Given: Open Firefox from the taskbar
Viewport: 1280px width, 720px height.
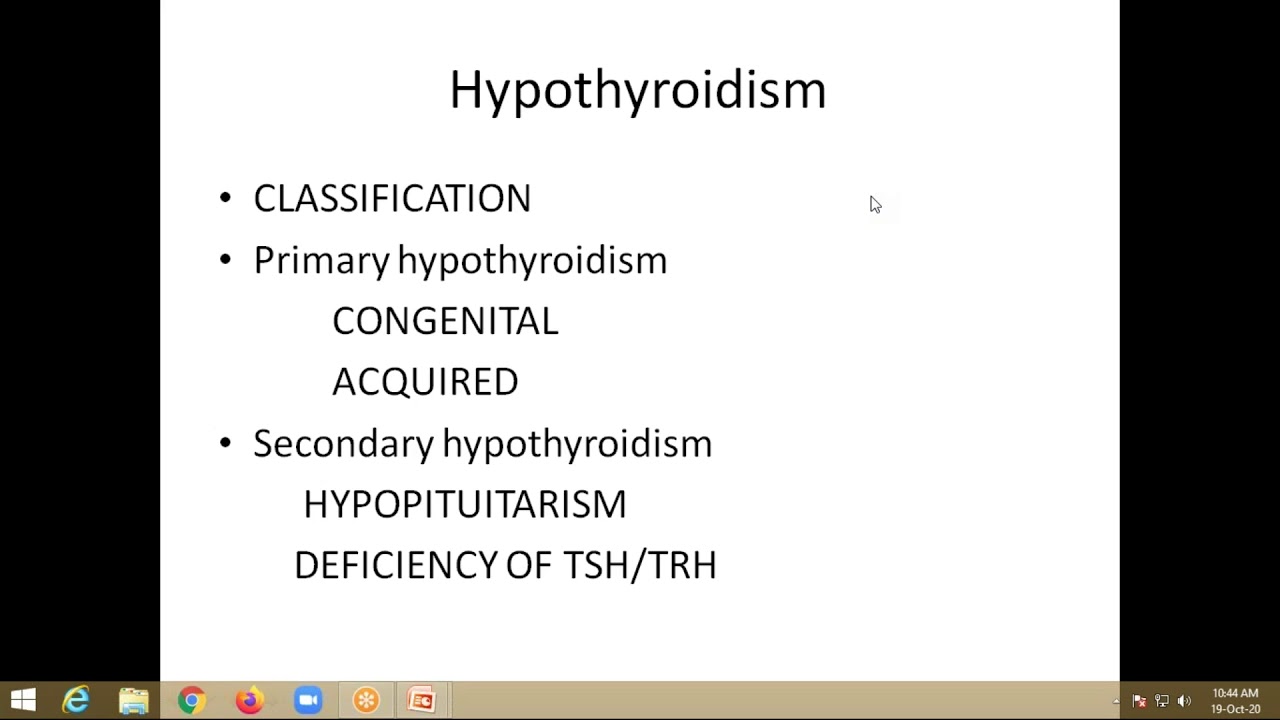Looking at the screenshot, I should [249, 700].
